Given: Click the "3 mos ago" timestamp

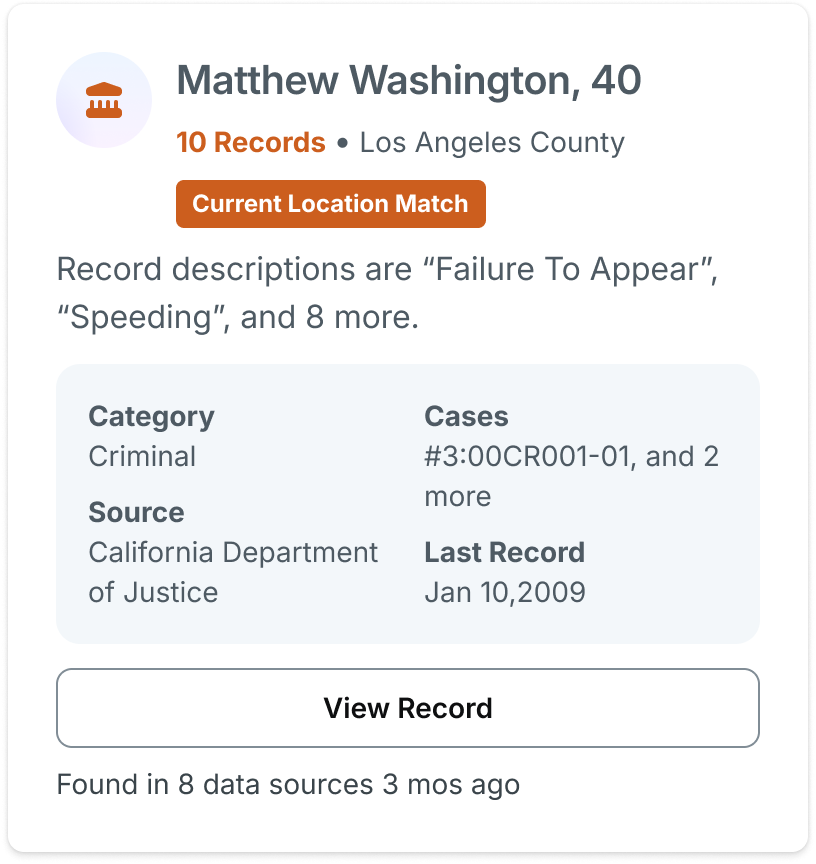Looking at the screenshot, I should pyautogui.click(x=451, y=784).
